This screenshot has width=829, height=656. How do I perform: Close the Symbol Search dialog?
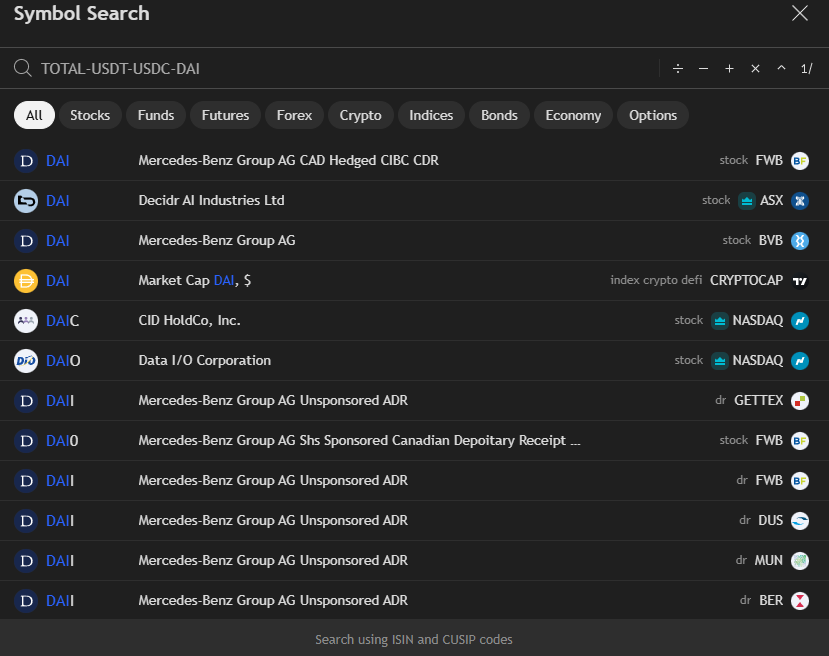800,13
